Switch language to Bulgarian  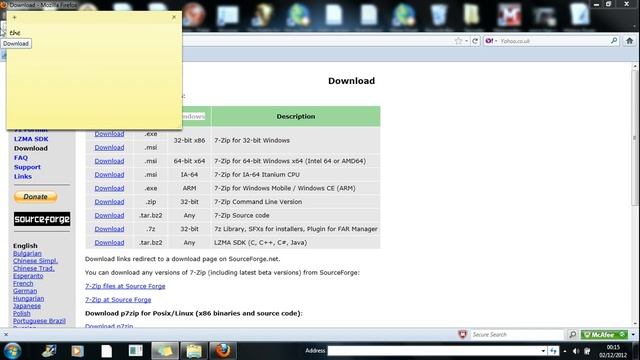pyautogui.click(x=27, y=253)
